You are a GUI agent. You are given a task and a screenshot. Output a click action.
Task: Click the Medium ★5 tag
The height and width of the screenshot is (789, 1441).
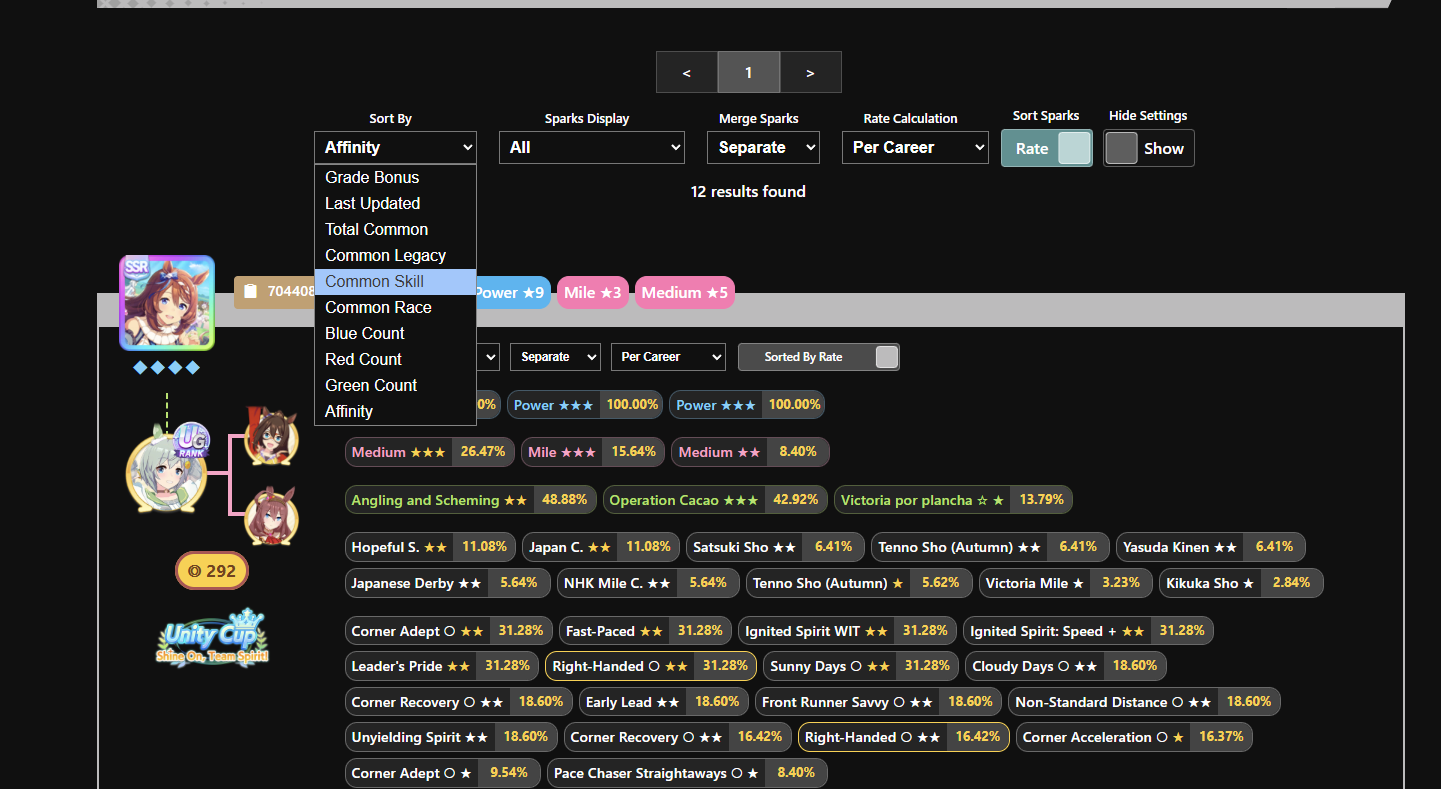pos(685,292)
